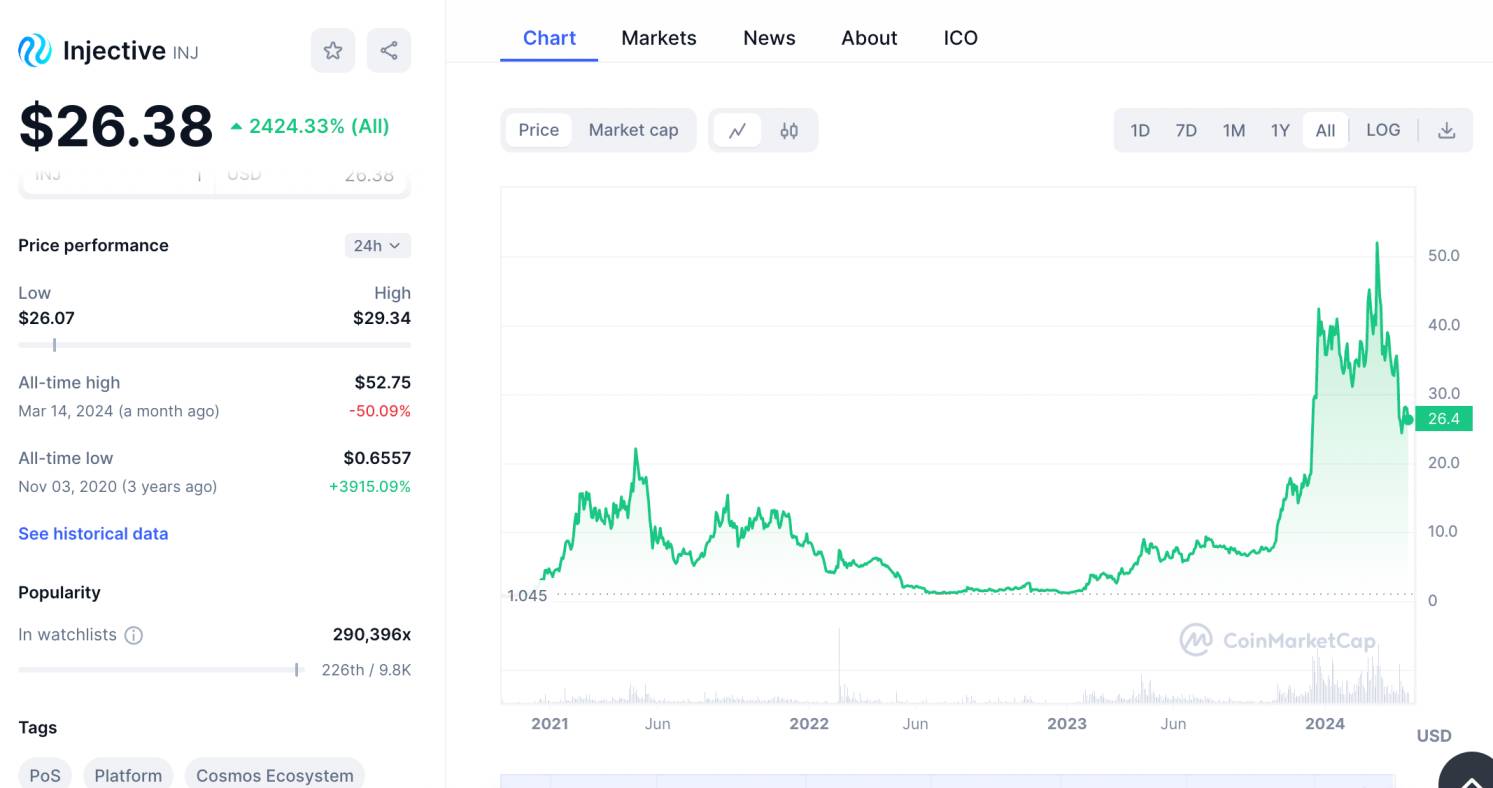Click the 290,396x watchlists count

(372, 635)
